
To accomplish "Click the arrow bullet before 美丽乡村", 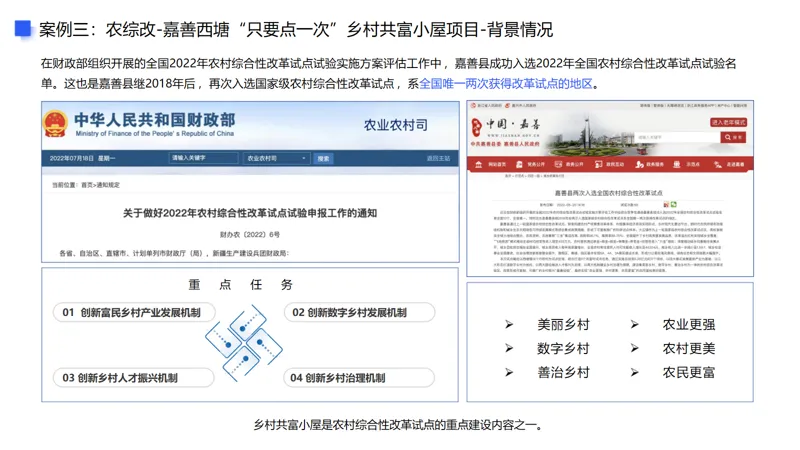I will (509, 324).
